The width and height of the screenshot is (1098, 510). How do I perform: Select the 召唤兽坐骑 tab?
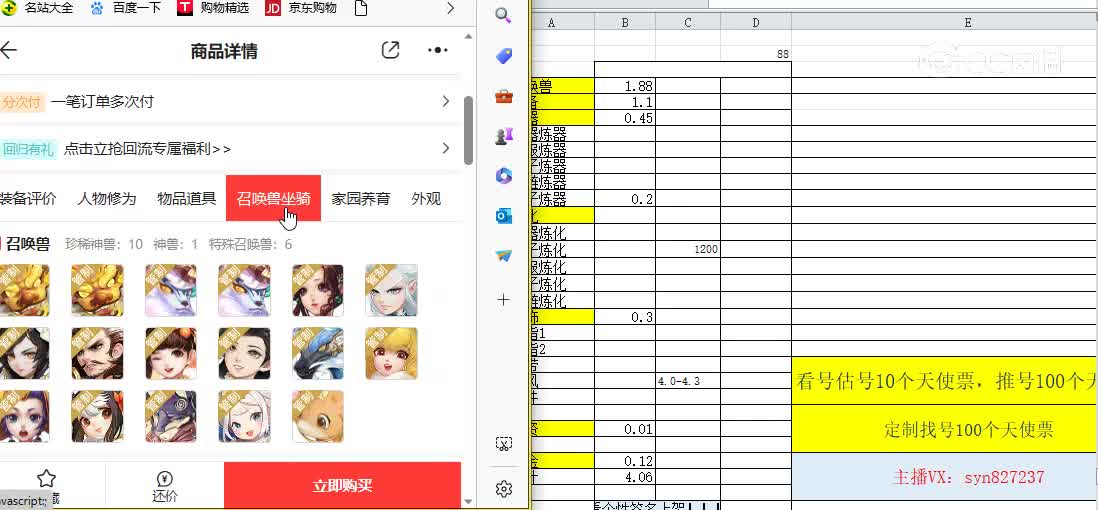(x=273, y=198)
